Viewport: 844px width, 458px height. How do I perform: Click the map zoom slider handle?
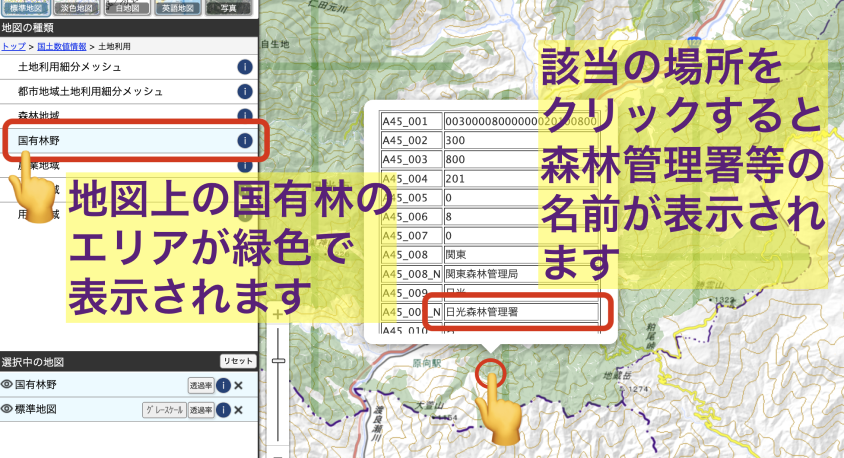tap(278, 360)
